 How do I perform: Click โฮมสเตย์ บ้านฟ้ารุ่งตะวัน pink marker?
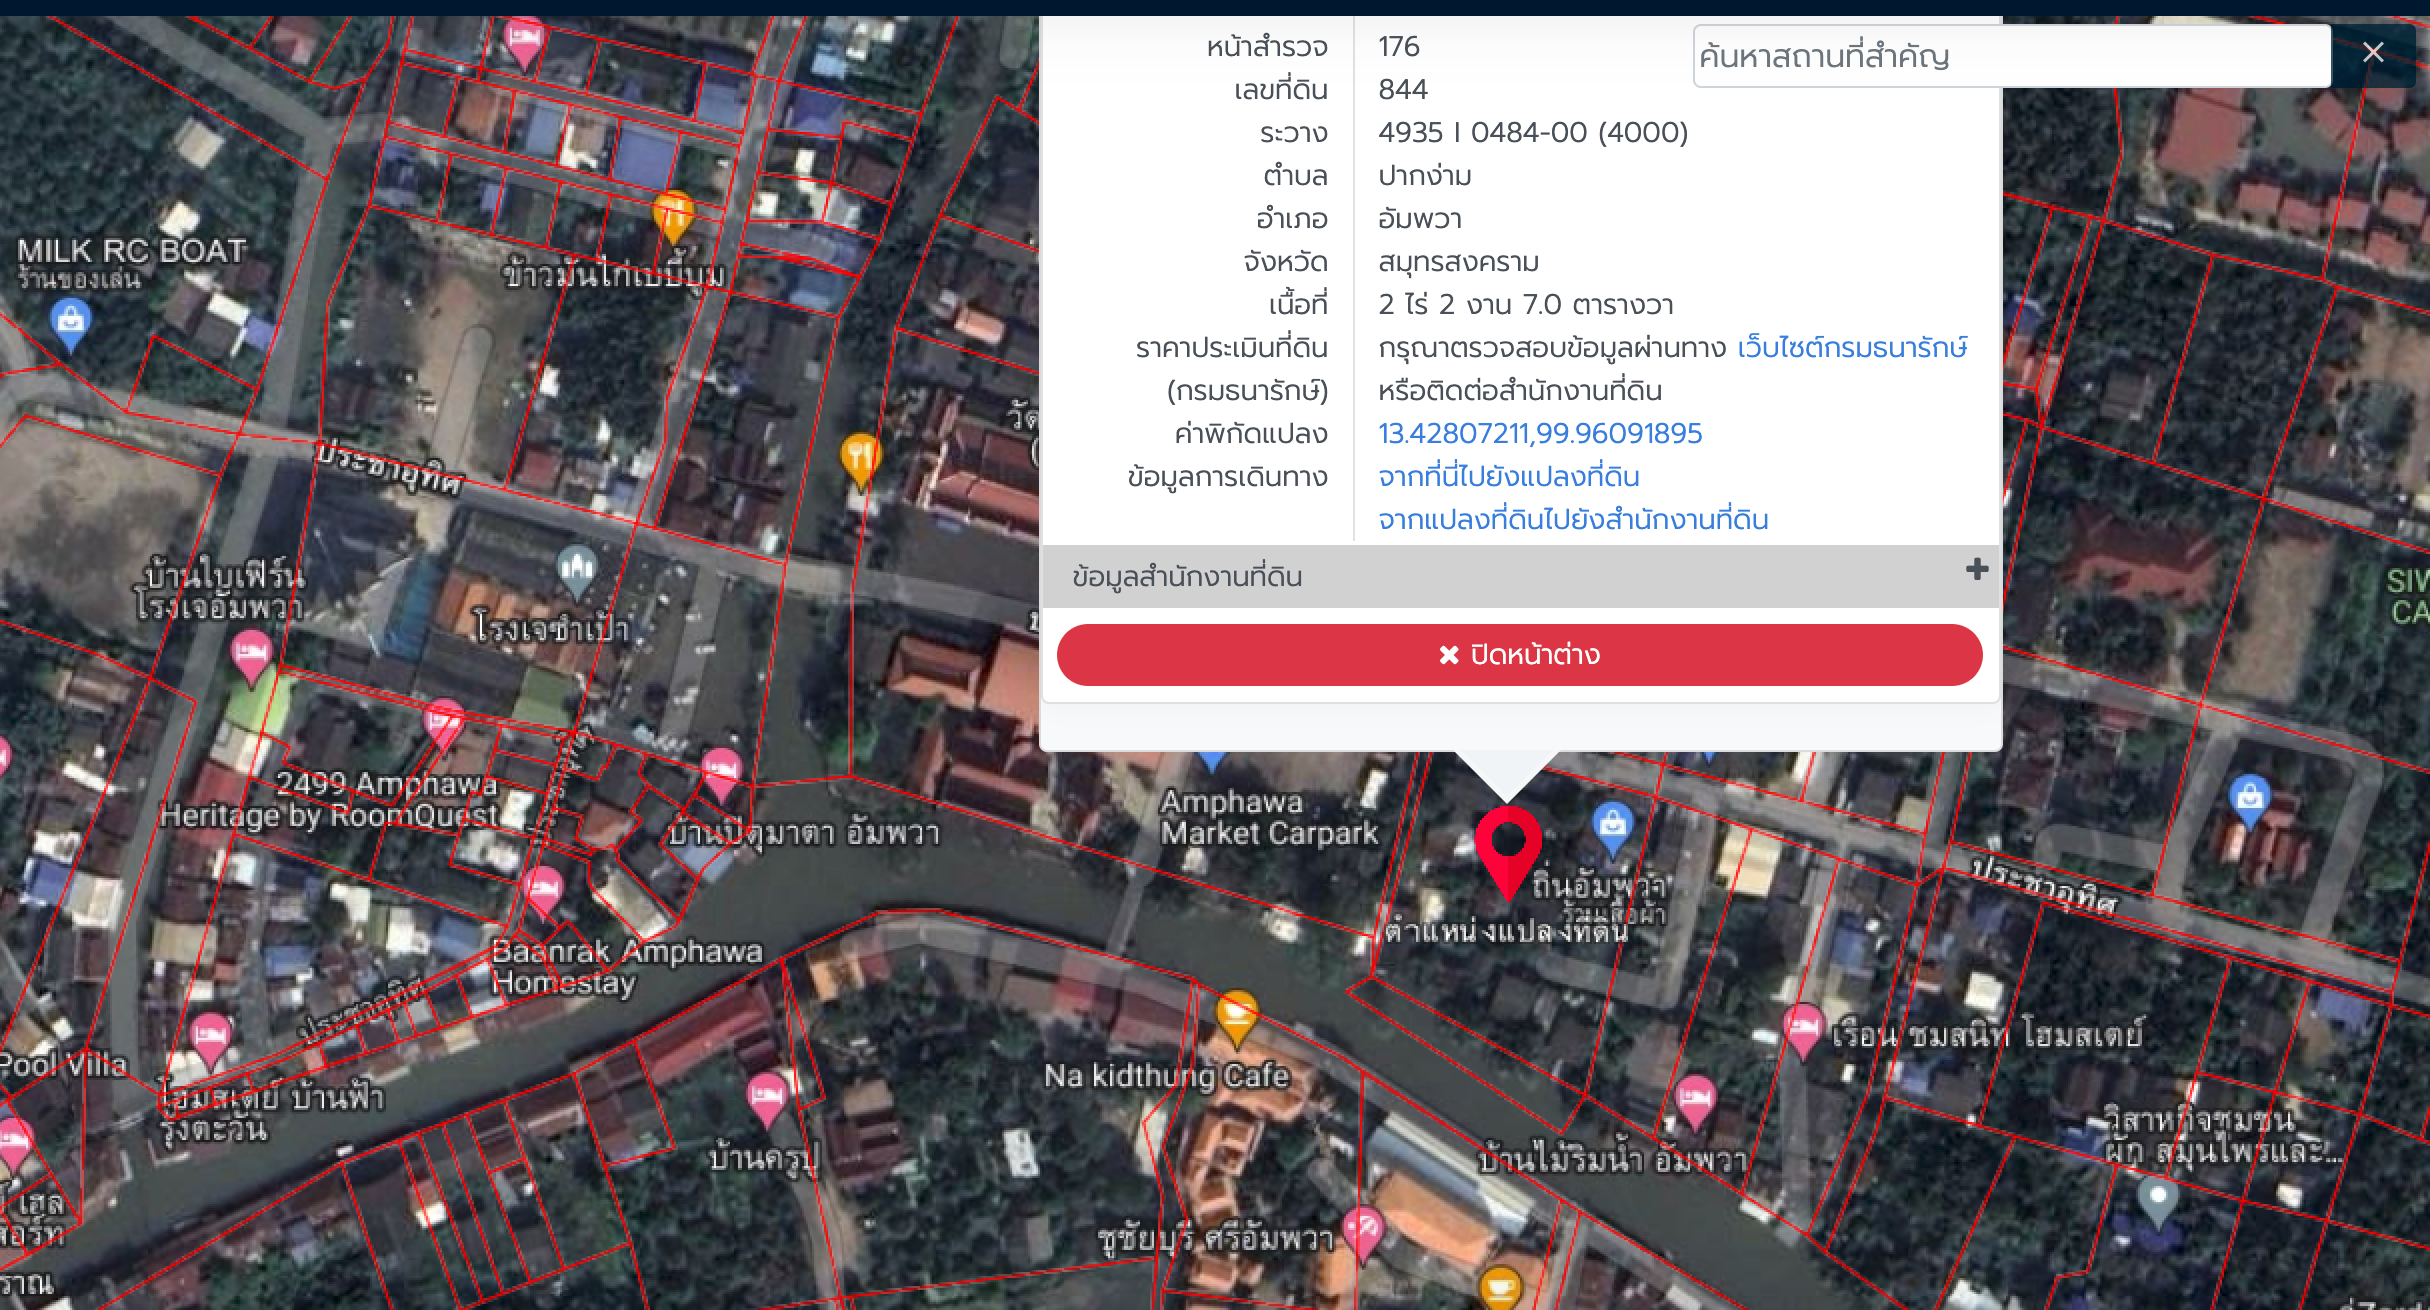point(210,1039)
